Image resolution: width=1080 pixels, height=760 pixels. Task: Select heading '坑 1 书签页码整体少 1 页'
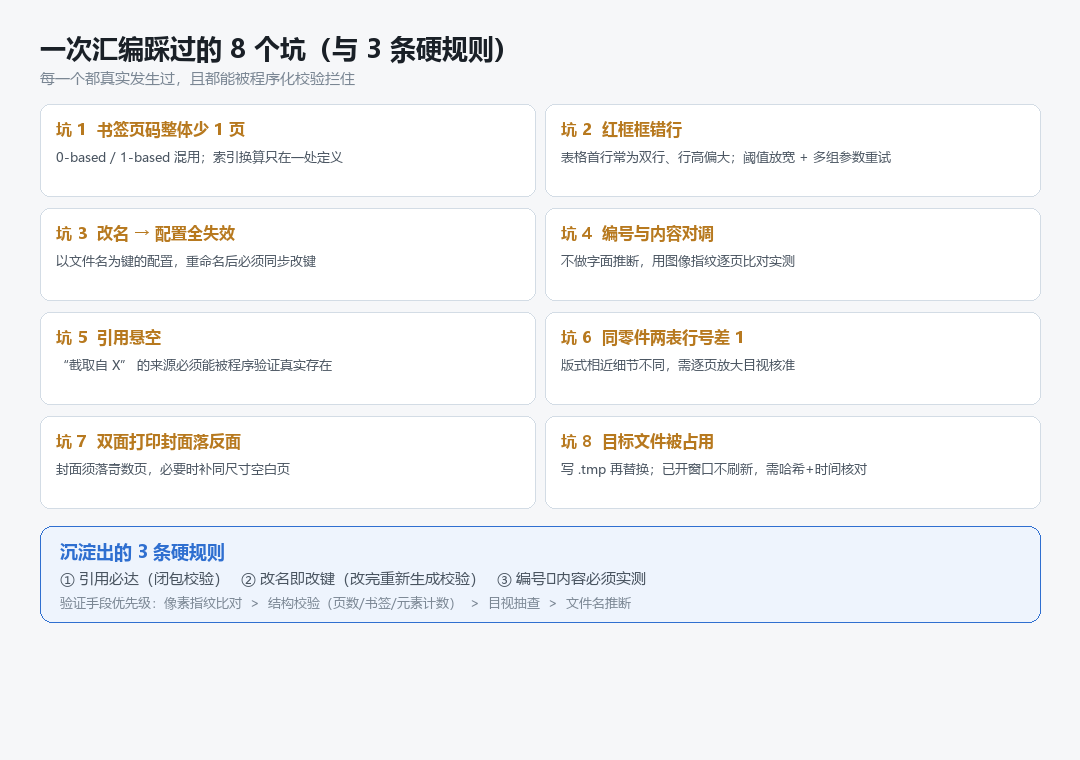click(150, 130)
